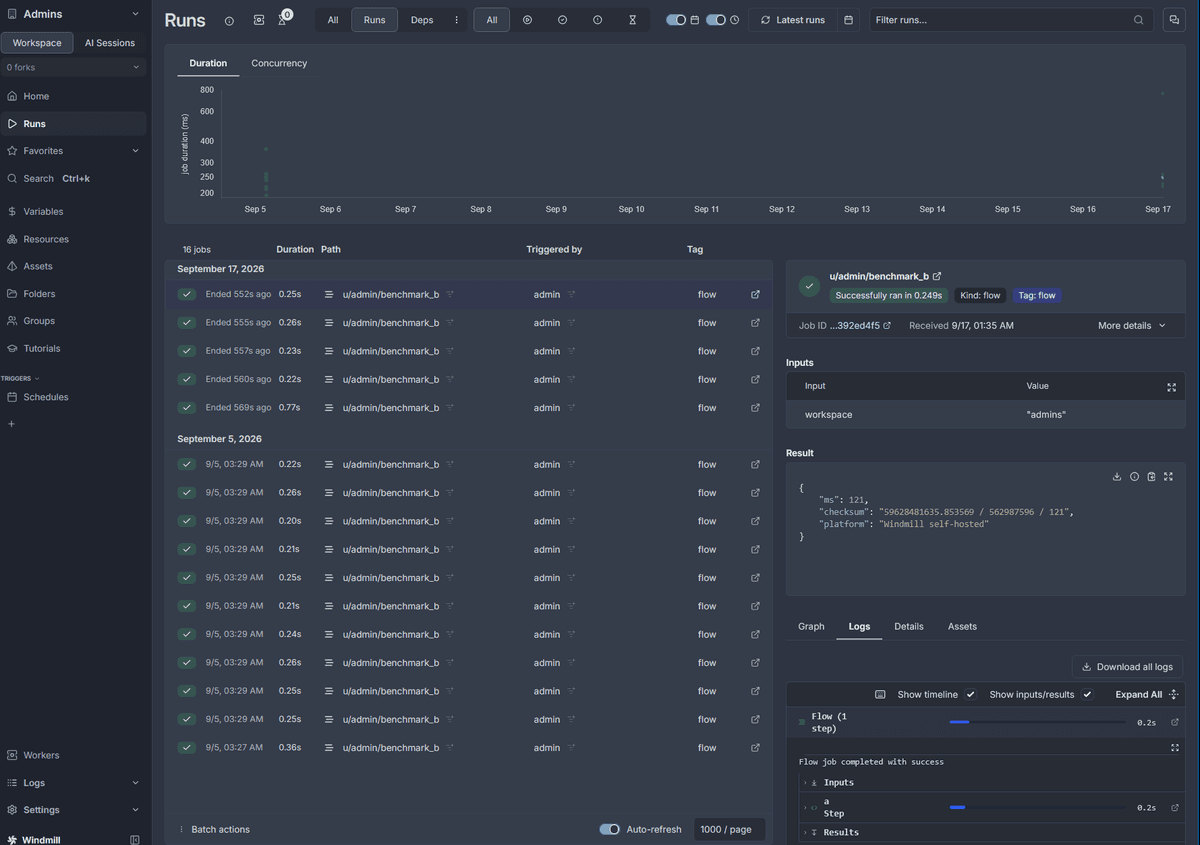Expand the Favorites section in the sidebar
Image resolution: width=1200 pixels, height=845 pixels.
point(73,151)
